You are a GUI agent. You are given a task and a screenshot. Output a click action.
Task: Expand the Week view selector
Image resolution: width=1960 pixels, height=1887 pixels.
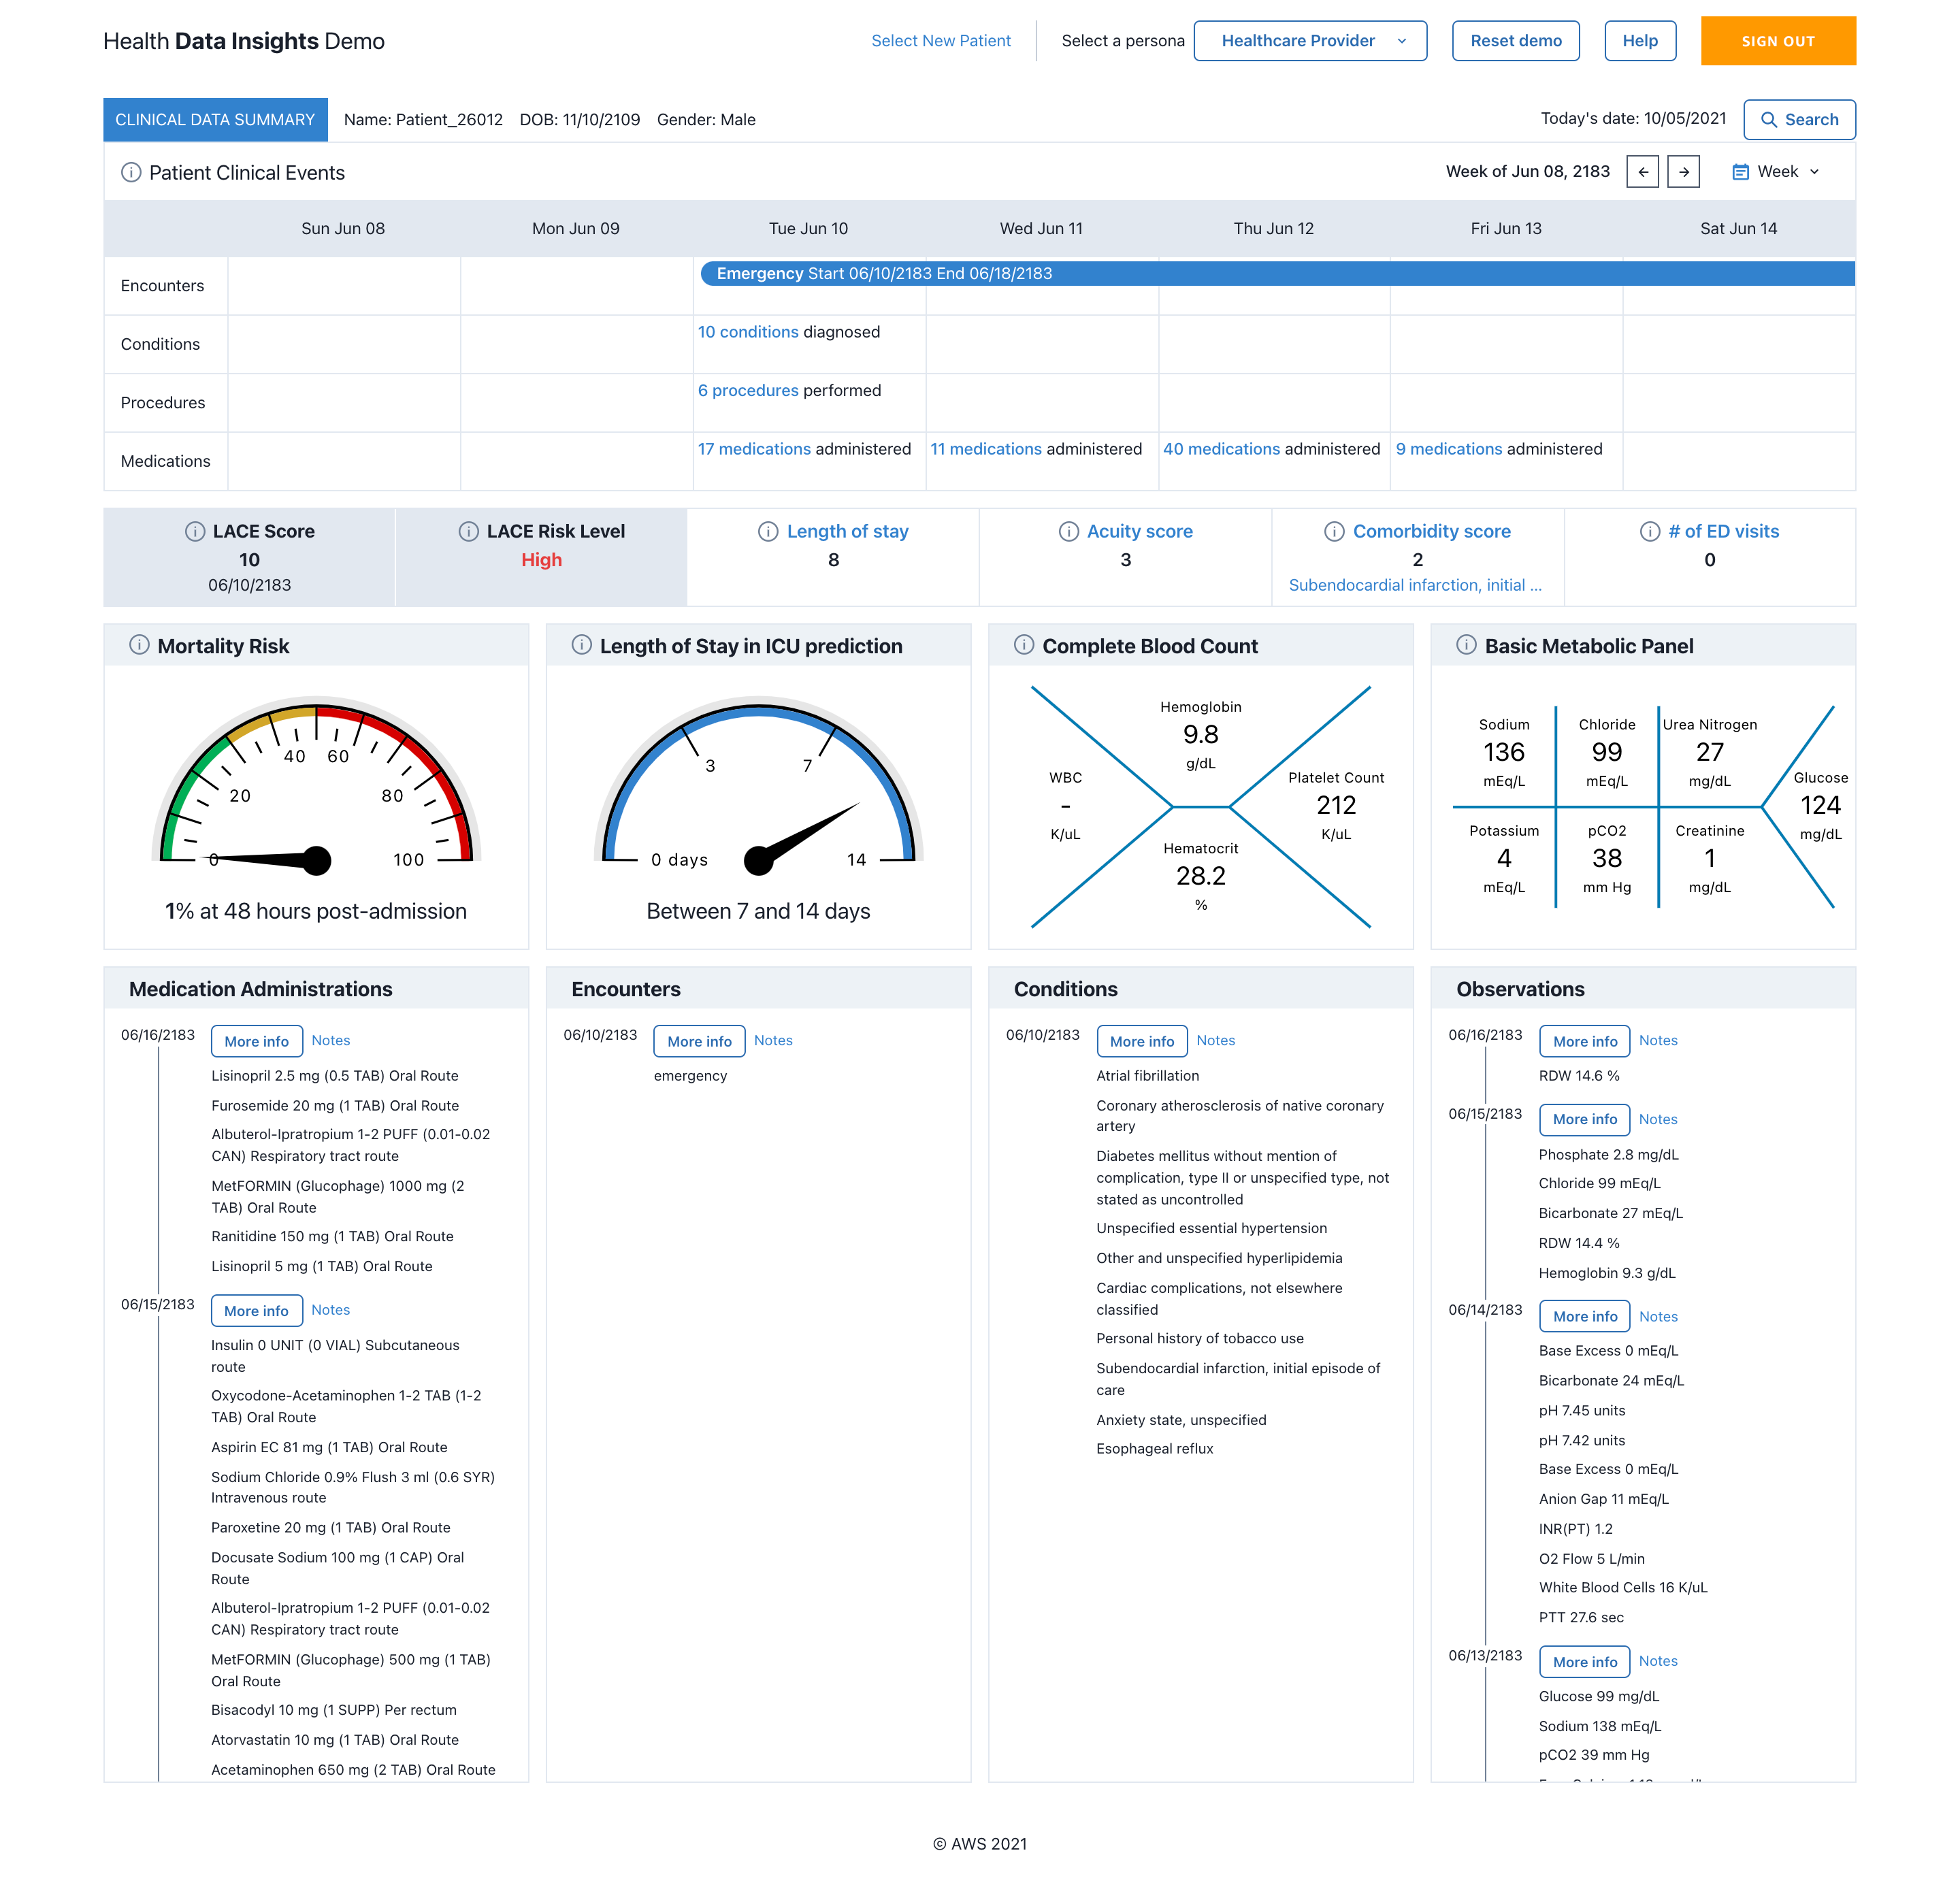click(x=1776, y=172)
